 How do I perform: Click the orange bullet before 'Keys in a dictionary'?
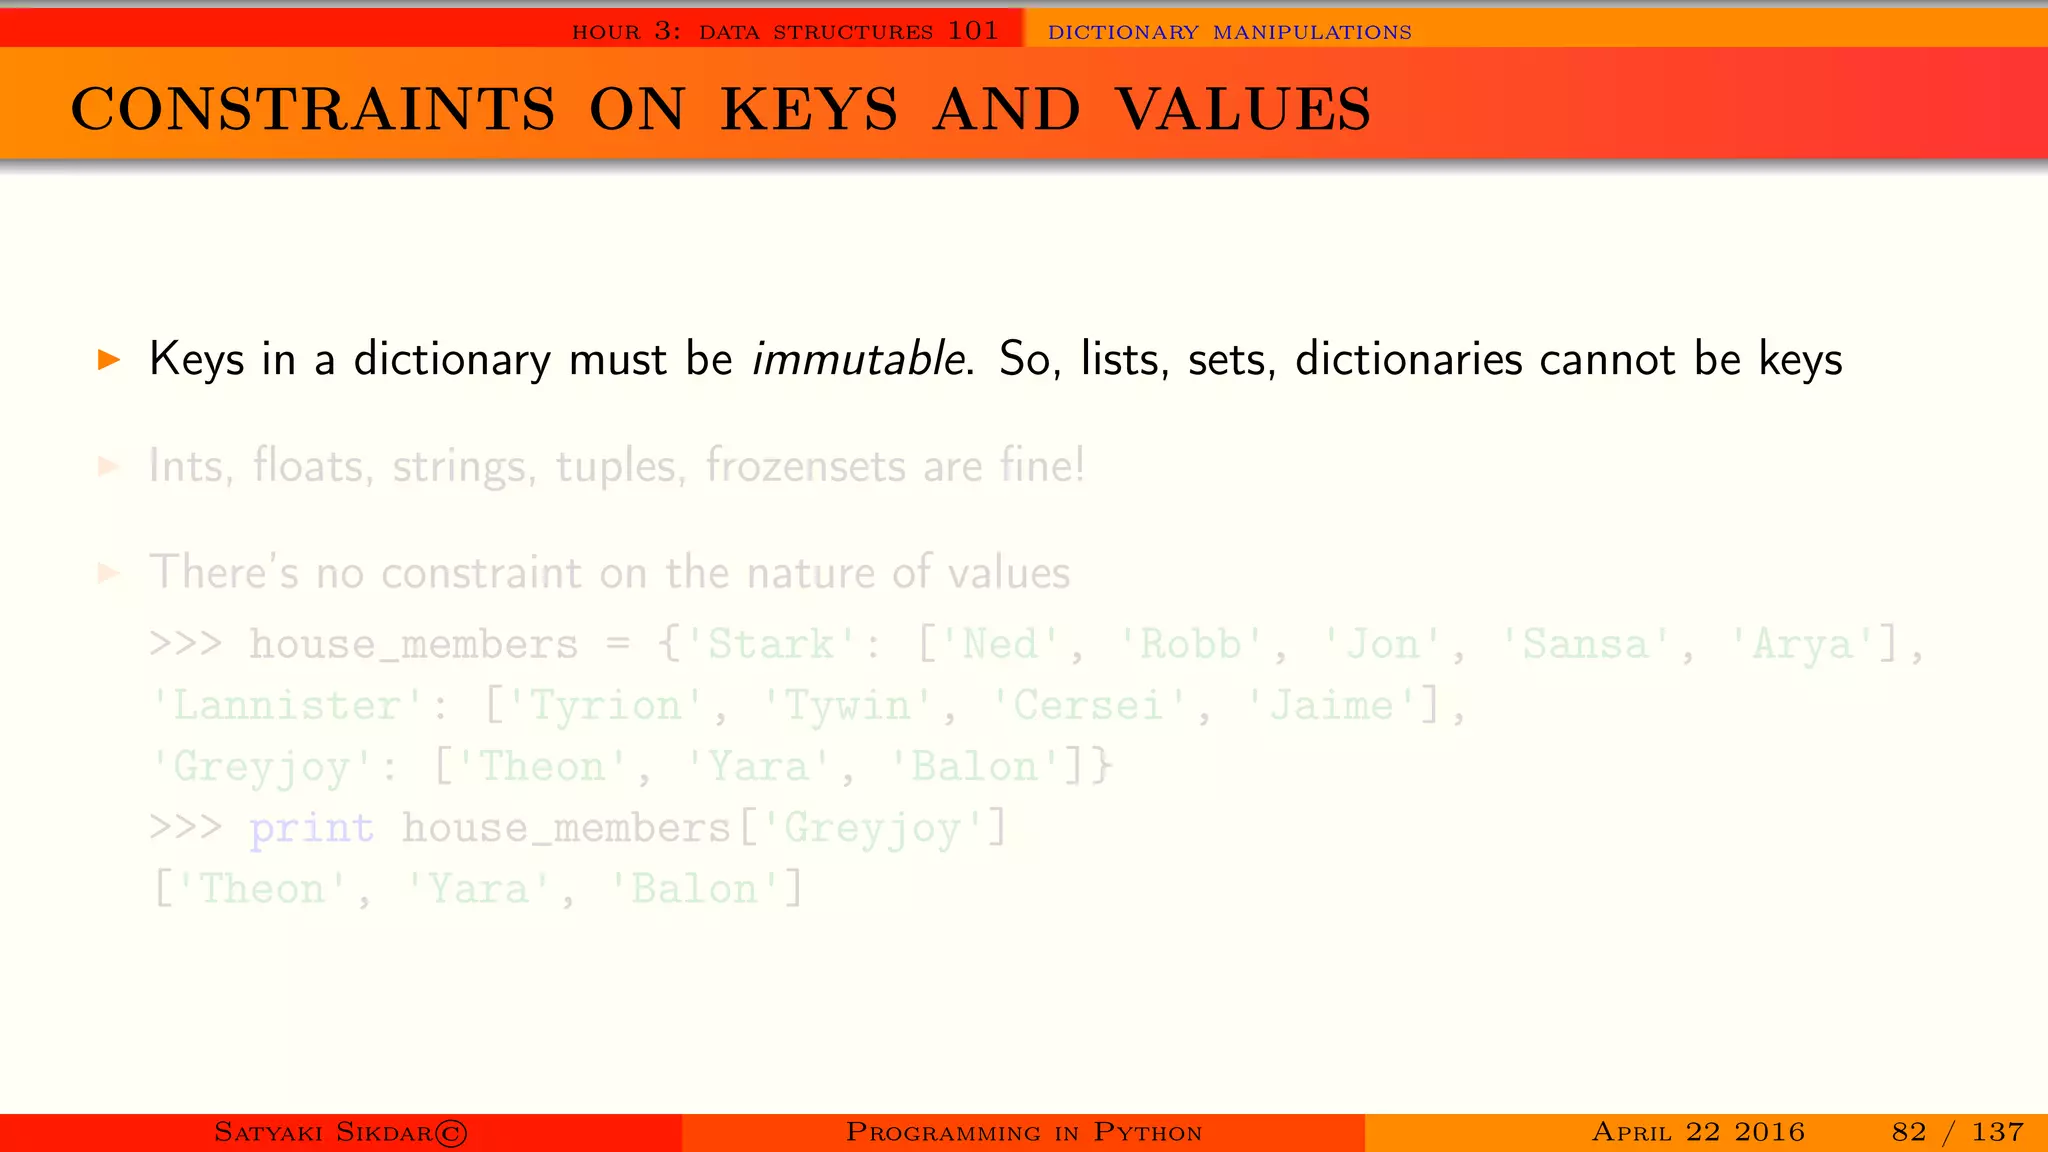[109, 360]
